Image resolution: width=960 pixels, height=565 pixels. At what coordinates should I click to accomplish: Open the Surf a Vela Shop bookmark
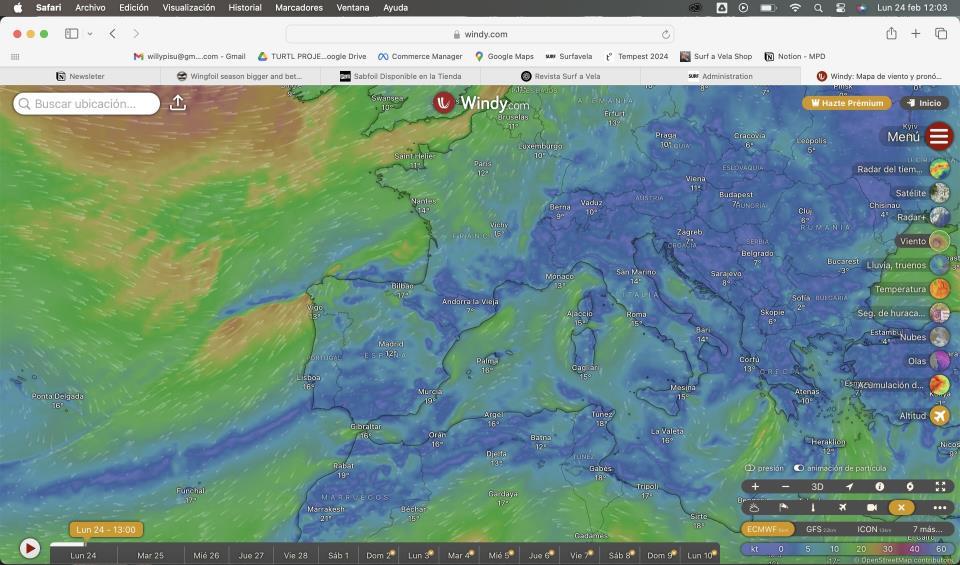click(x=716, y=56)
